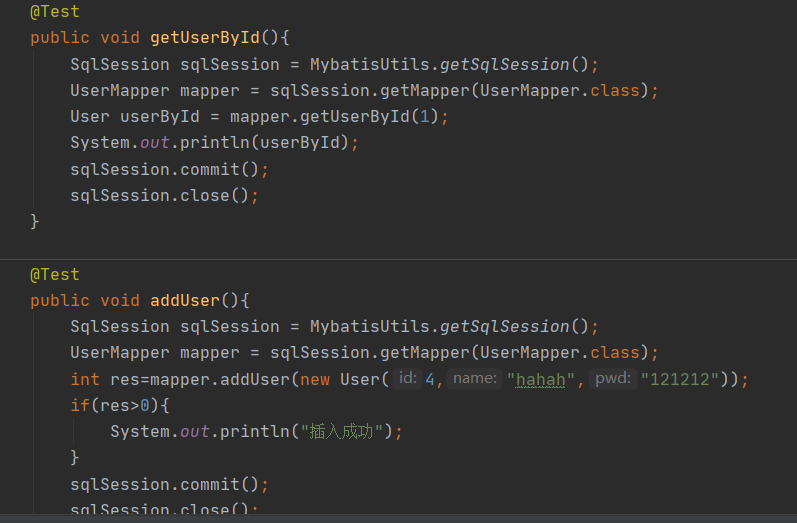Click the int keyword before res
Screen dimensions: 797x523
[84, 379]
